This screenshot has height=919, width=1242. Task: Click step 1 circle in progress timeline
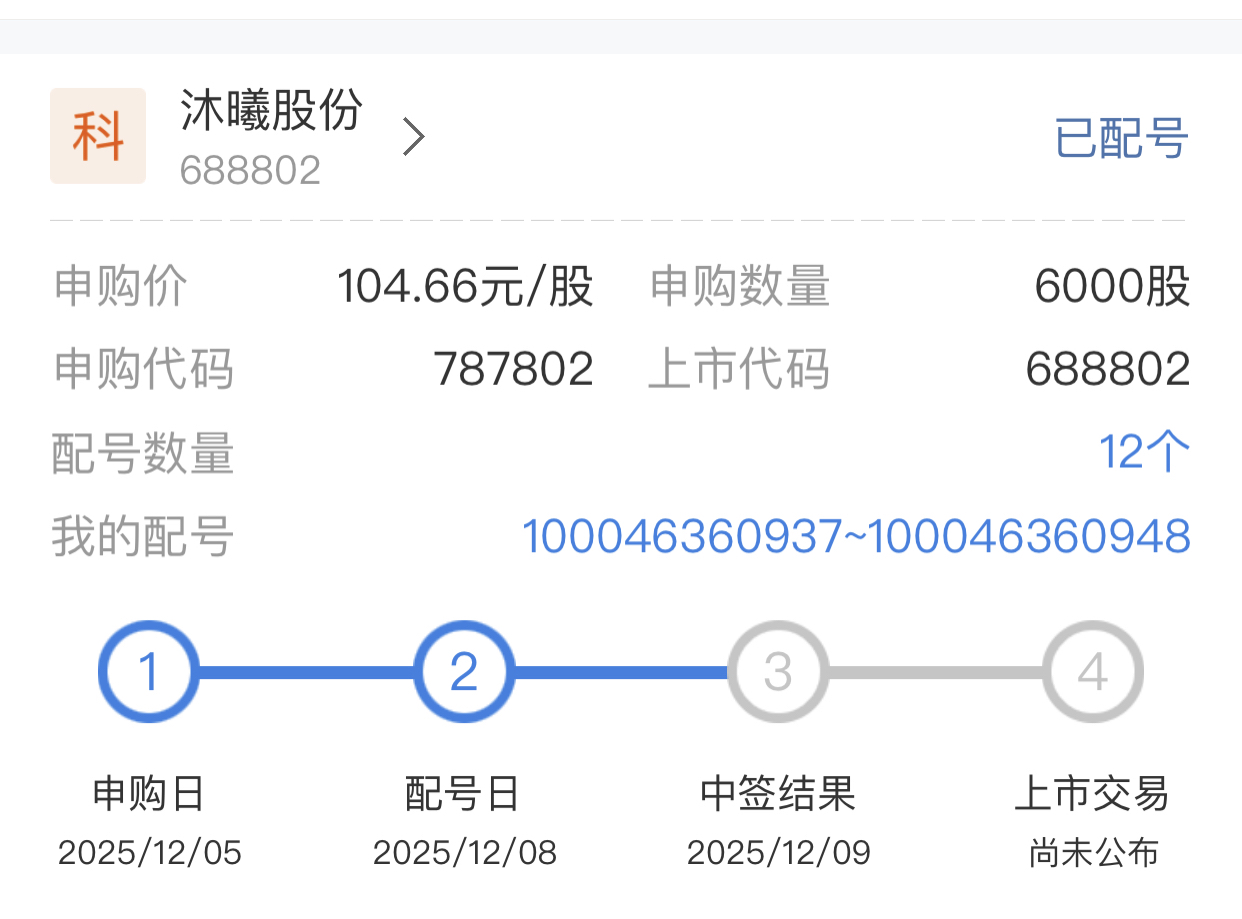click(x=149, y=672)
